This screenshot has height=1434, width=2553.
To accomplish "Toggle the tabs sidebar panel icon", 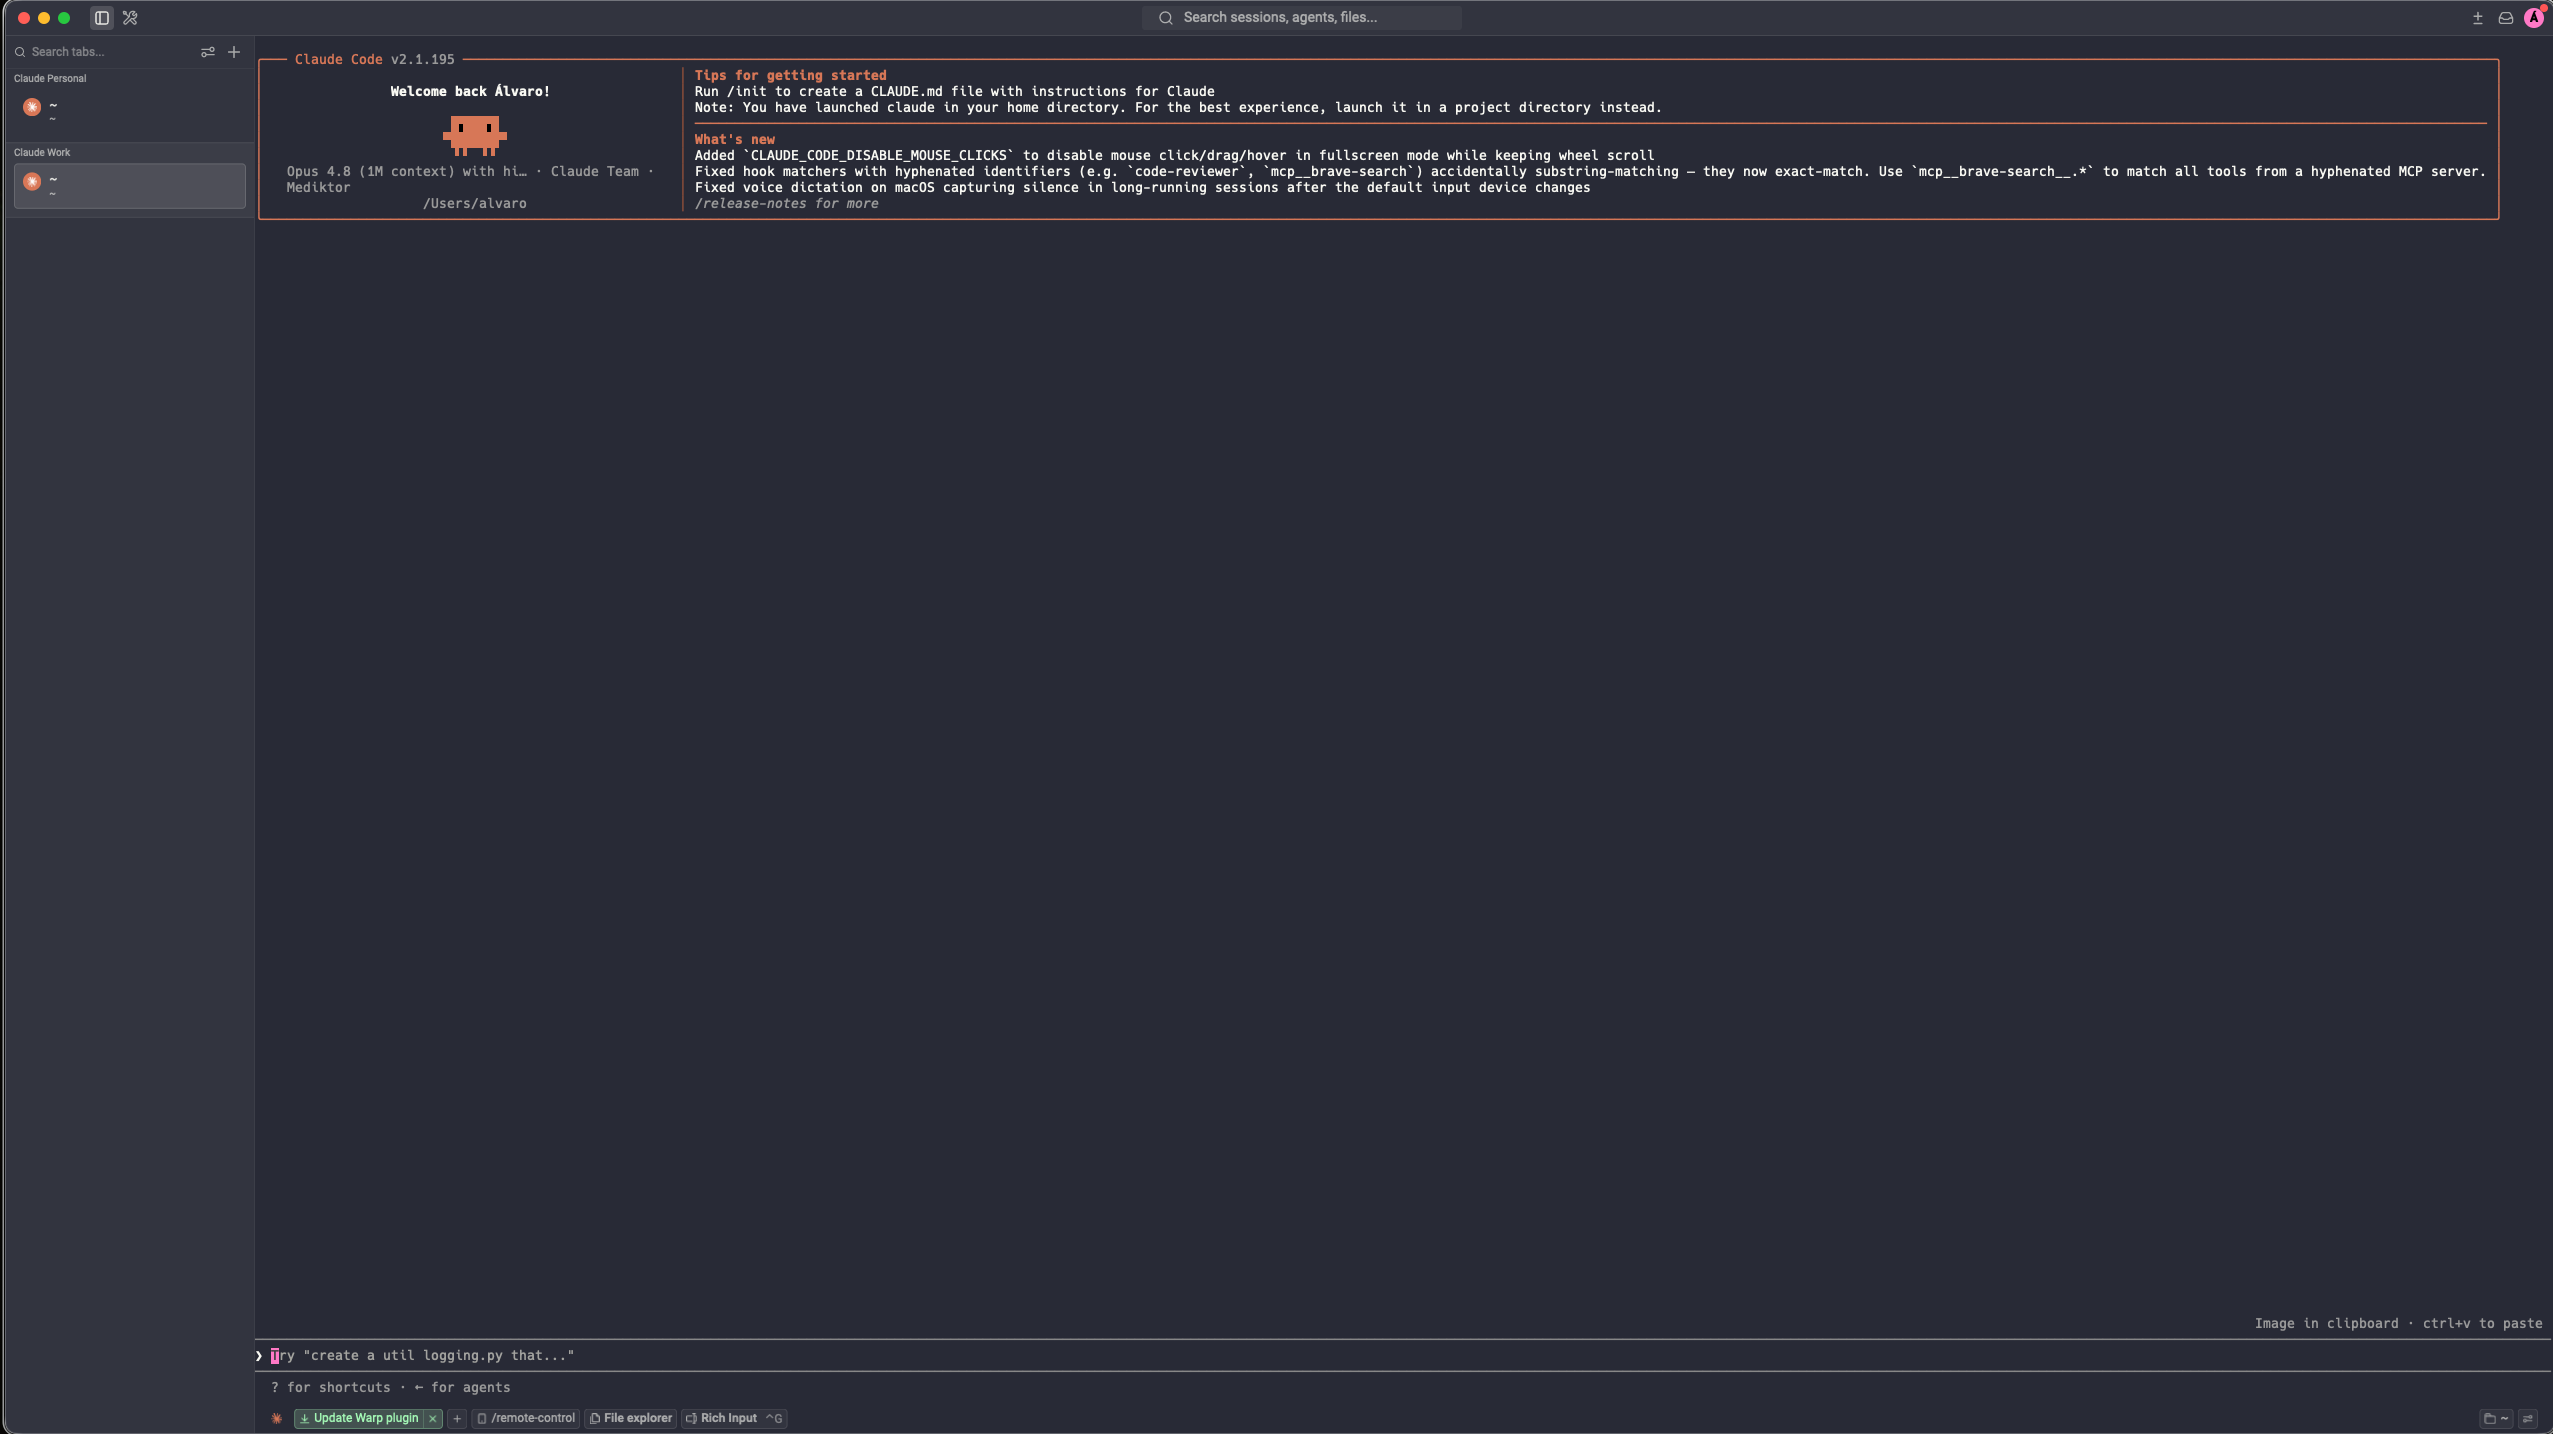I will (102, 18).
